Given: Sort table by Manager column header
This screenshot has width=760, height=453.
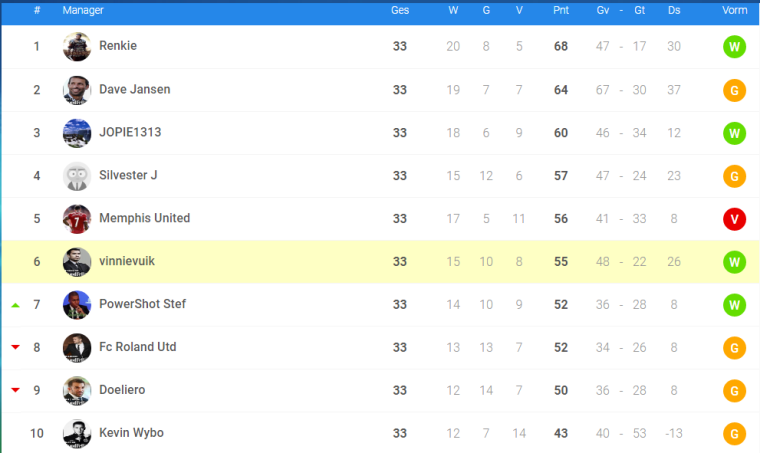Looking at the screenshot, I should 83,10.
